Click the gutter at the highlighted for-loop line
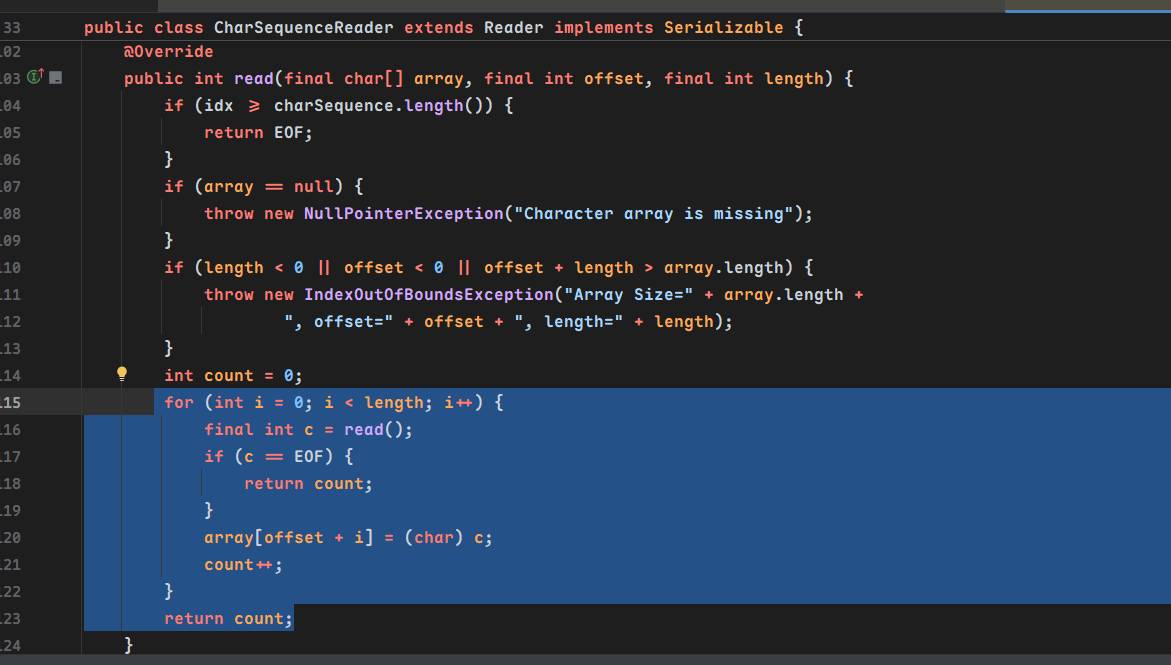Screen dimensions: 1171x665 click(x=40, y=402)
